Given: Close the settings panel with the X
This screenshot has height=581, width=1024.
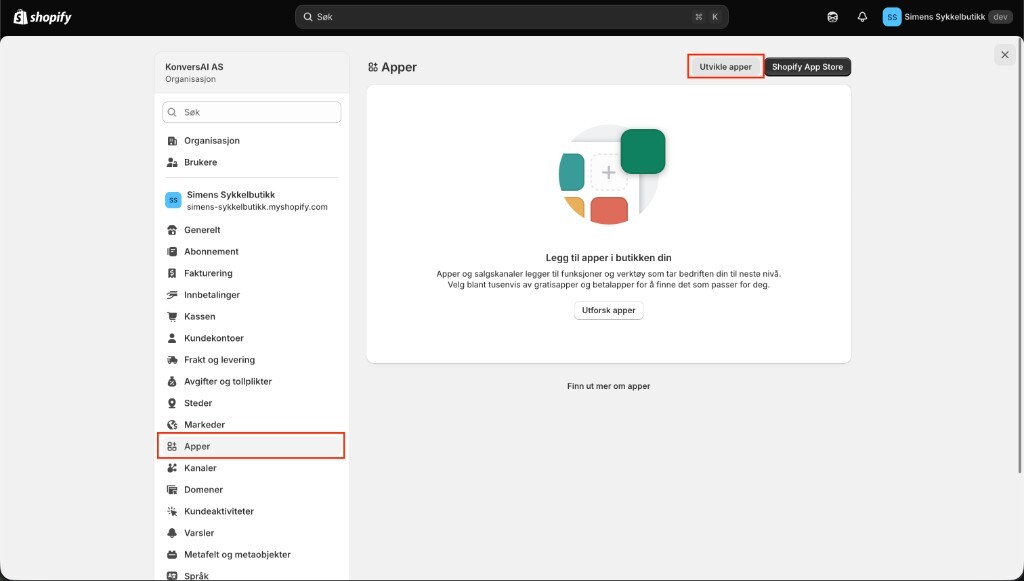Looking at the screenshot, I should coord(1004,55).
